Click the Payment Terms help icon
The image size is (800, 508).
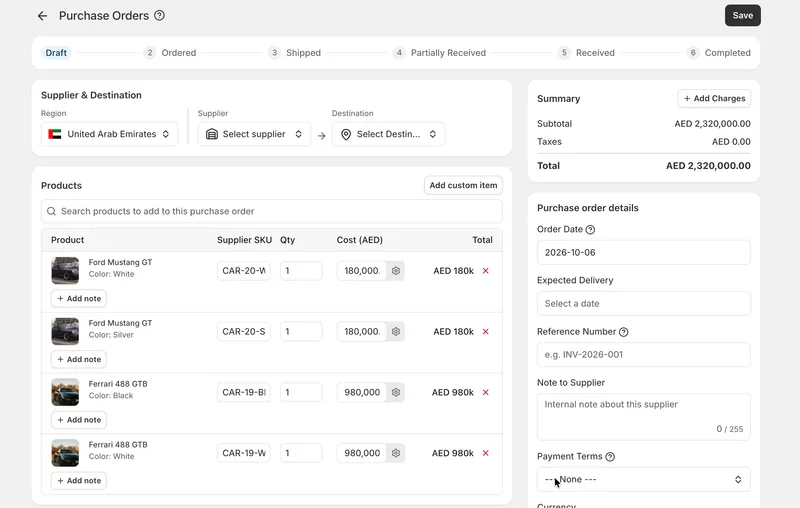pos(610,456)
